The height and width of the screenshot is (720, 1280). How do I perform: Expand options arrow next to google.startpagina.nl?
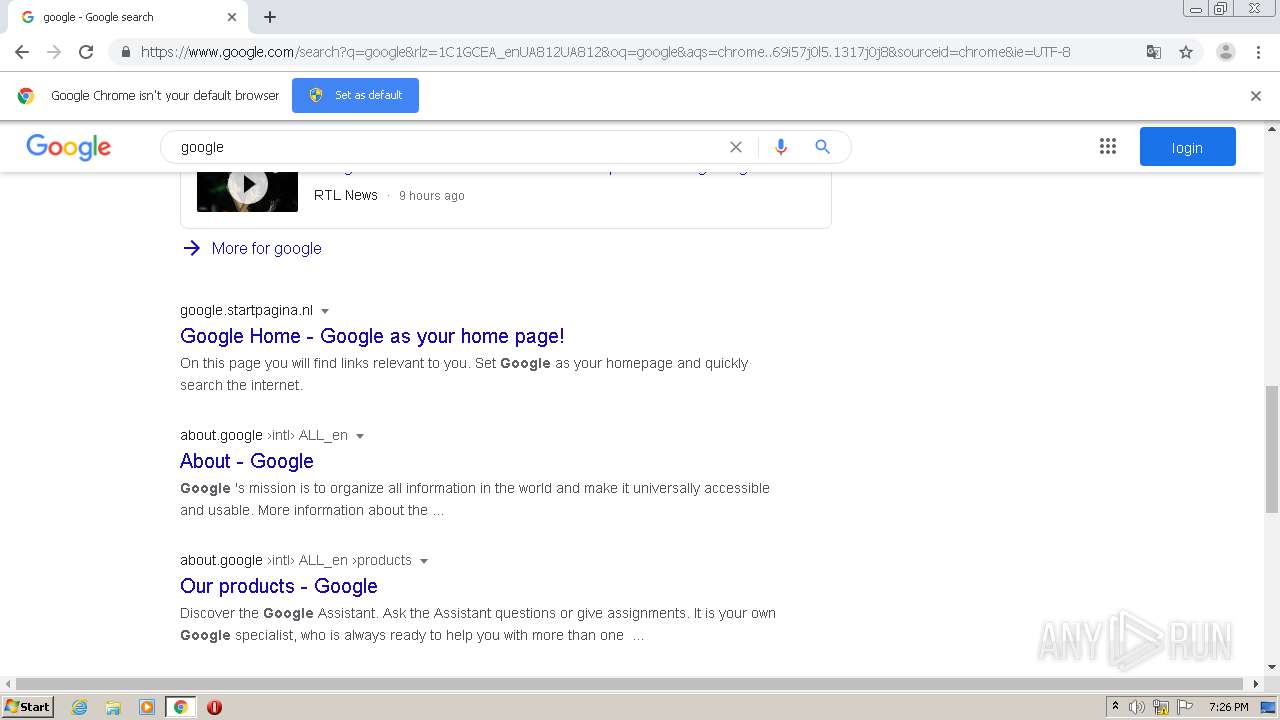point(325,311)
